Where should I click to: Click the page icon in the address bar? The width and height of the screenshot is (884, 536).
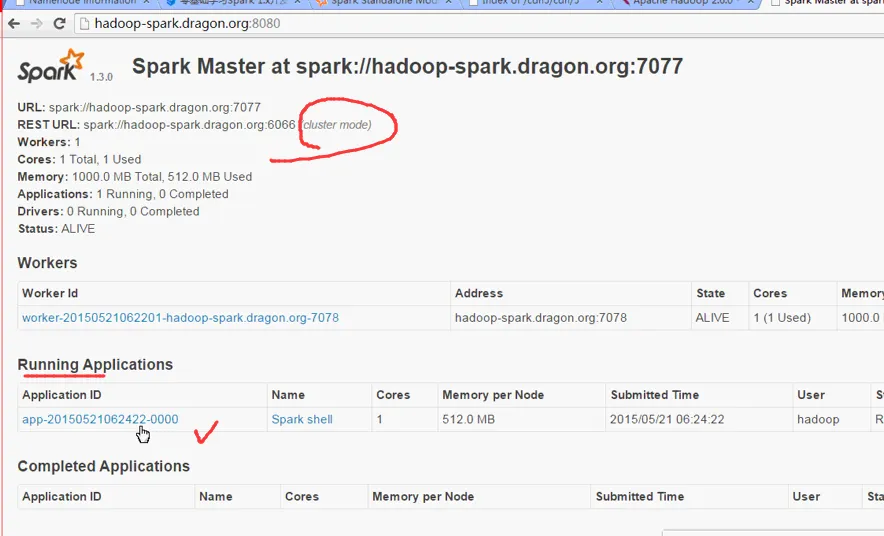pyautogui.click(x=84, y=24)
